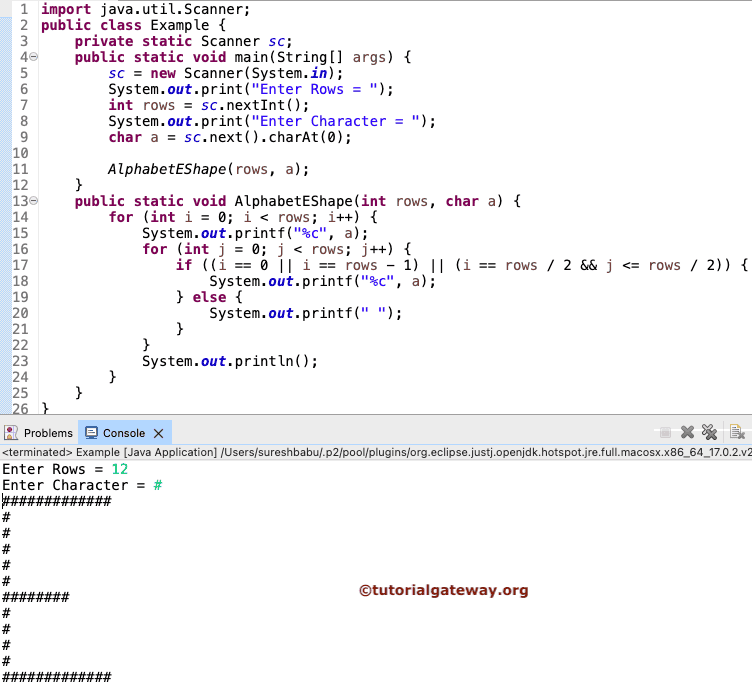The height and width of the screenshot is (685, 752).
Task: Click the entered rows value 12 in console
Action: (x=119, y=469)
